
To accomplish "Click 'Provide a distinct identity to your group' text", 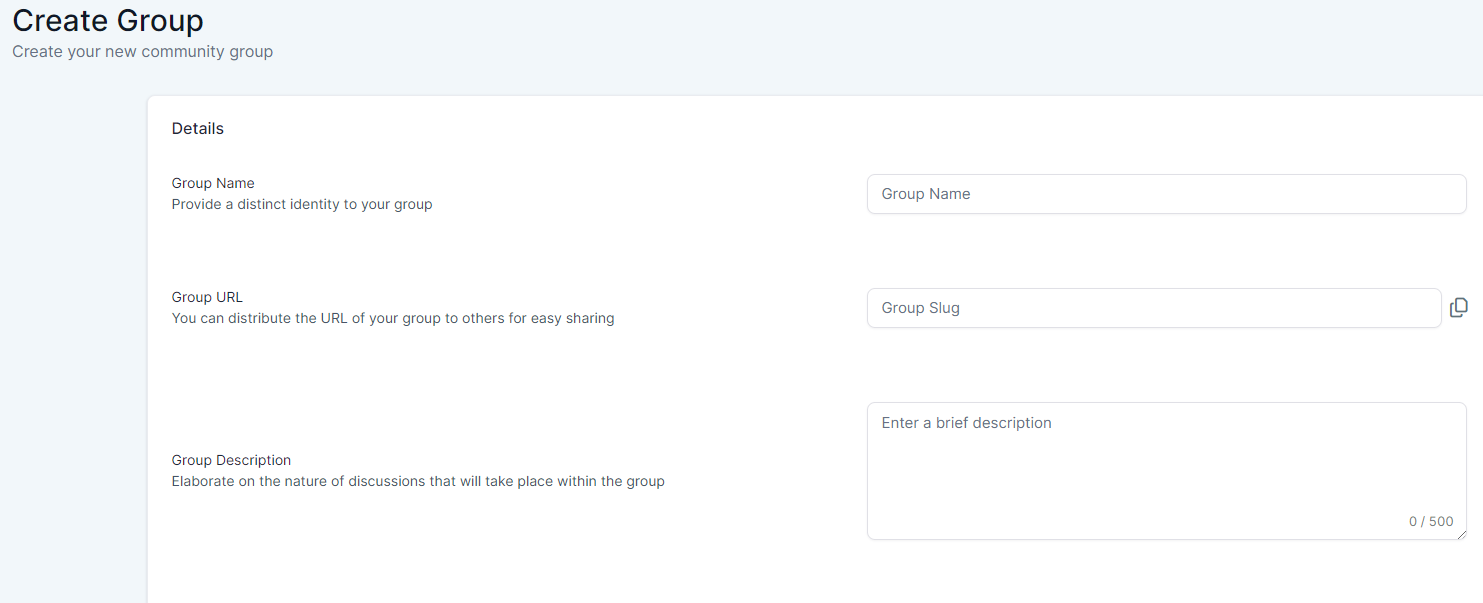I will coord(302,204).
